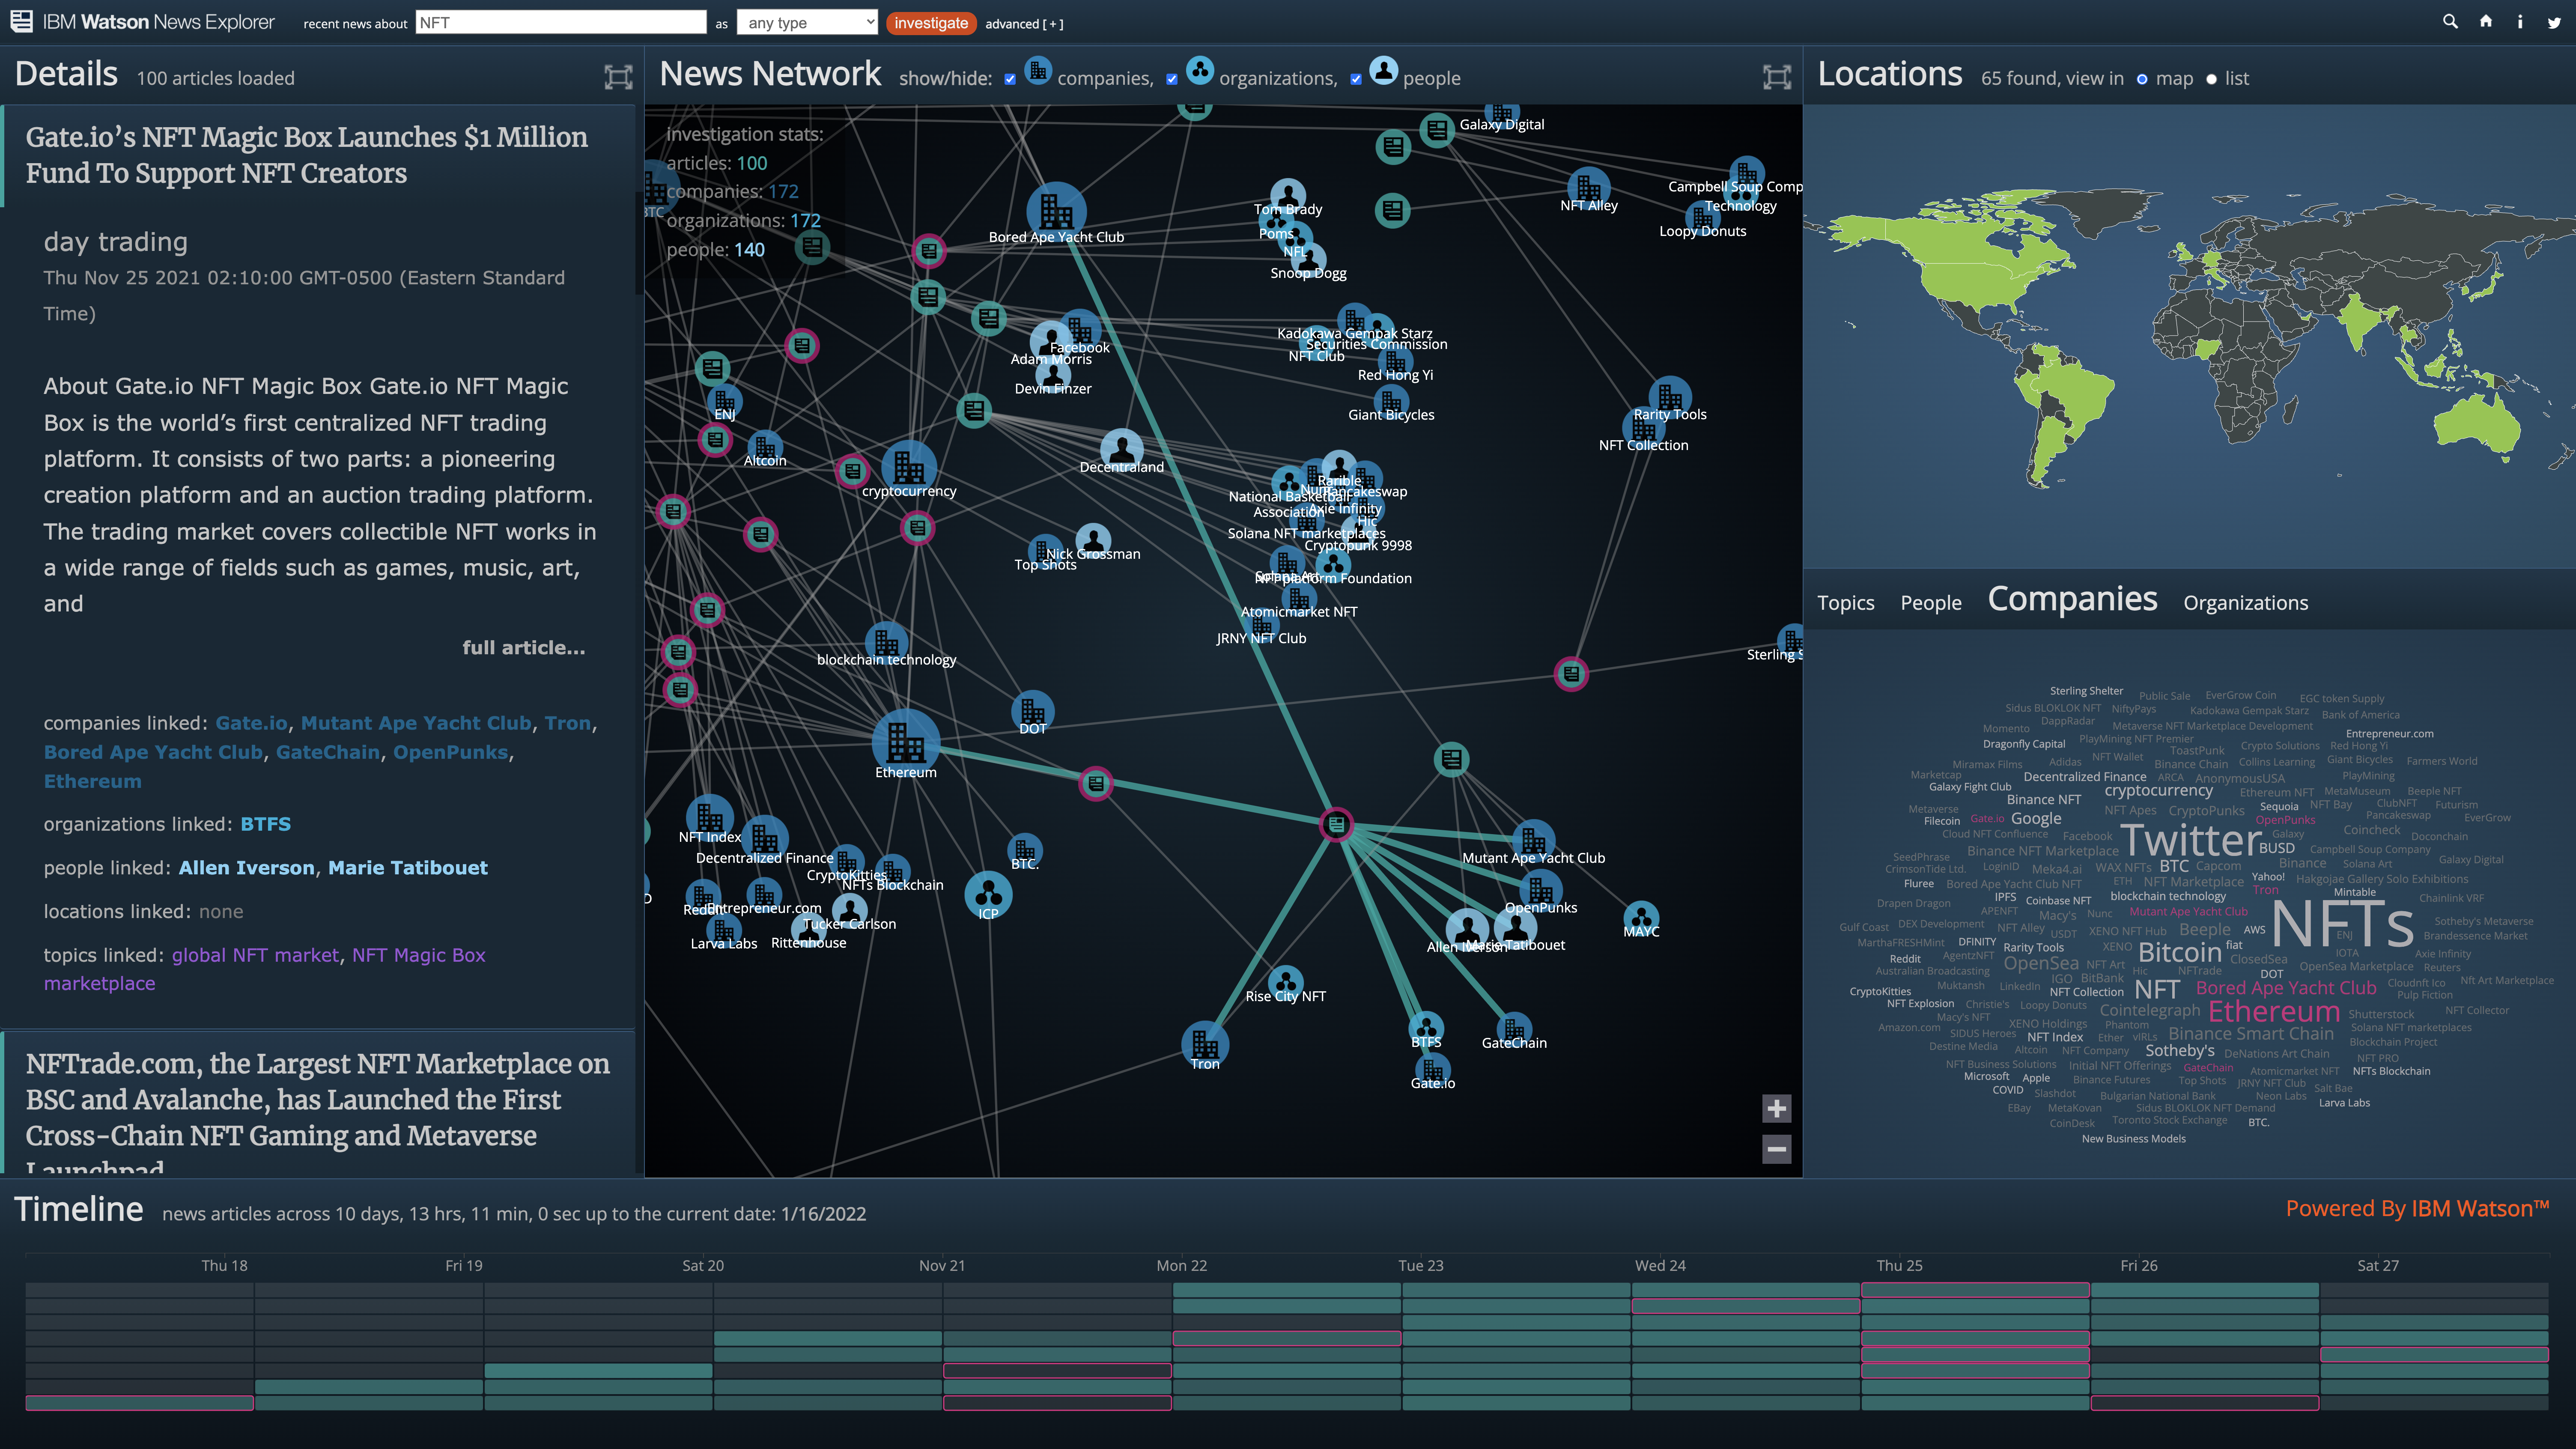The image size is (2576, 1449).
Task: Toggle the organizations visibility checkbox
Action: pyautogui.click(x=1172, y=79)
